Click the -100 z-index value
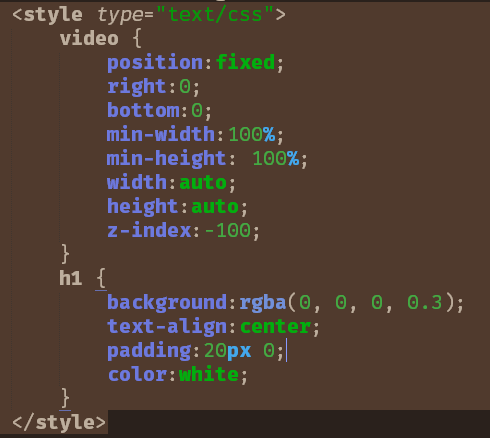This screenshot has width=490, height=438. click(228, 230)
